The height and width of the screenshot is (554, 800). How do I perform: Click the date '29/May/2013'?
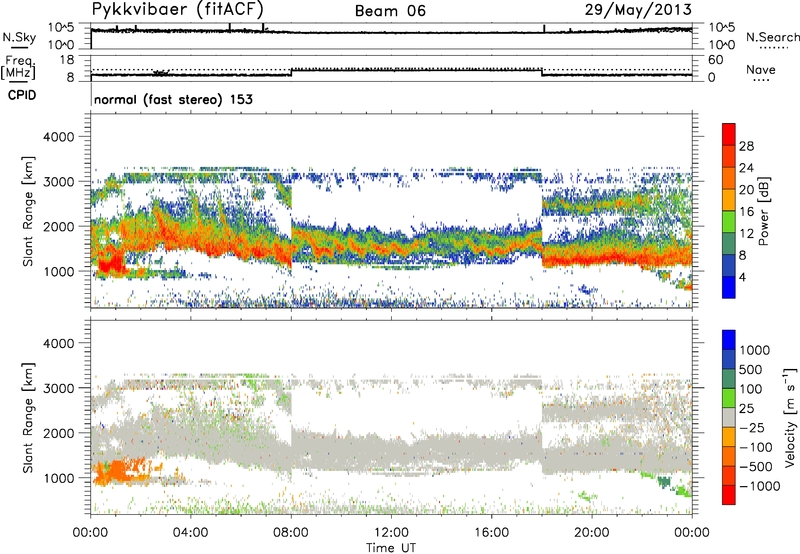tap(638, 9)
